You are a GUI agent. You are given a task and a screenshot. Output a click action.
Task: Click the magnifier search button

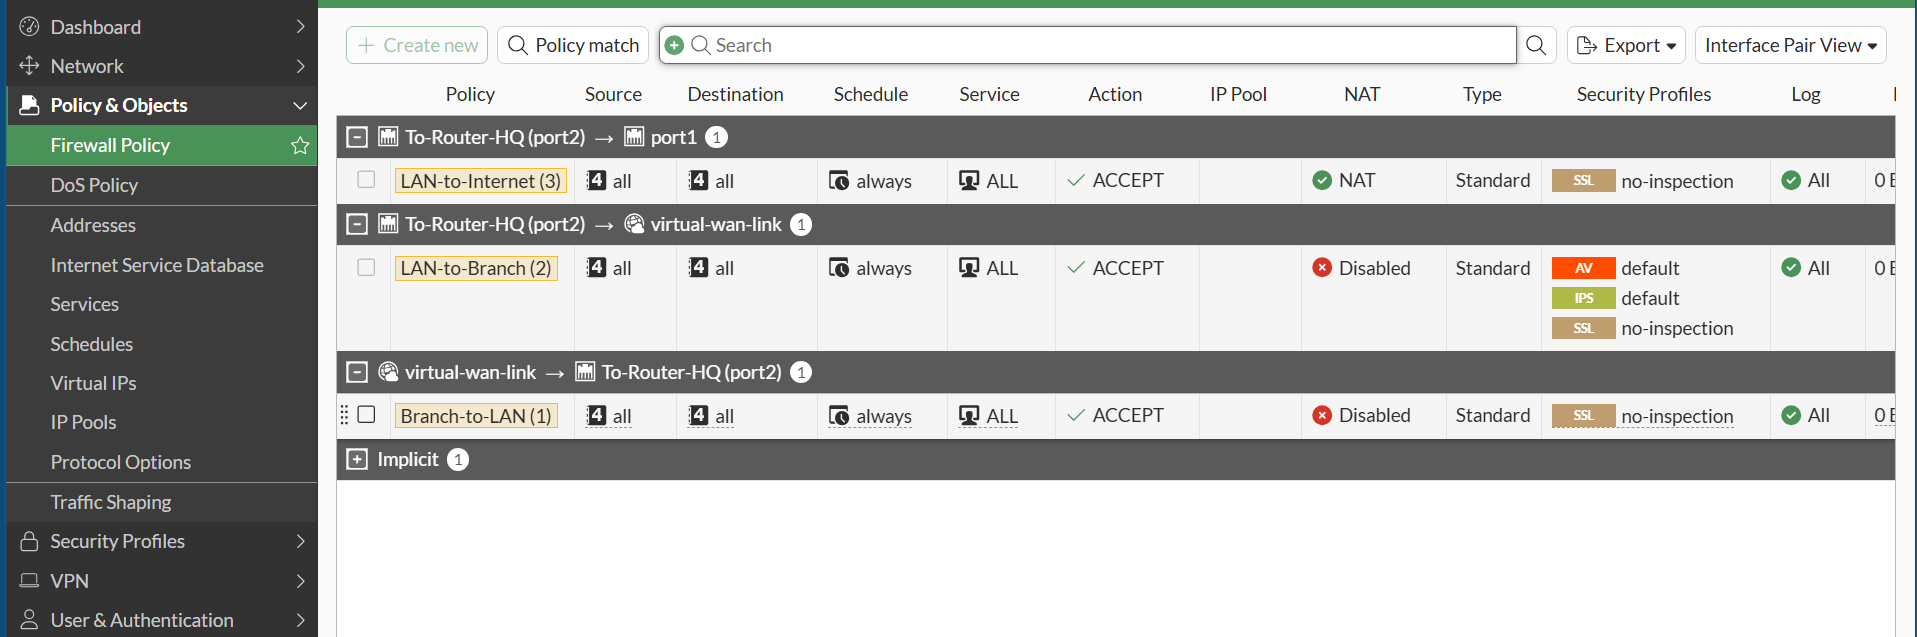click(x=1536, y=45)
